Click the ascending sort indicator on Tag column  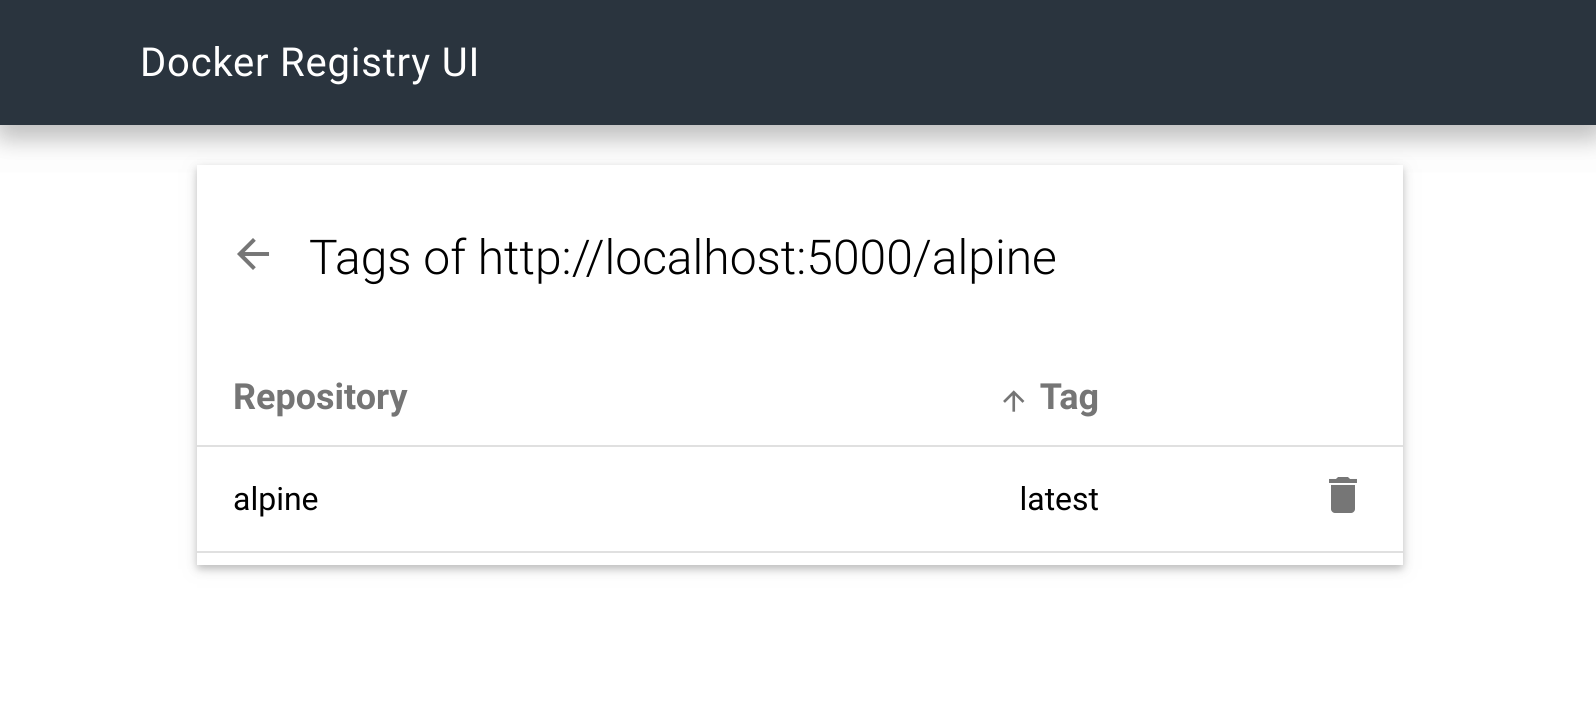click(x=1013, y=399)
